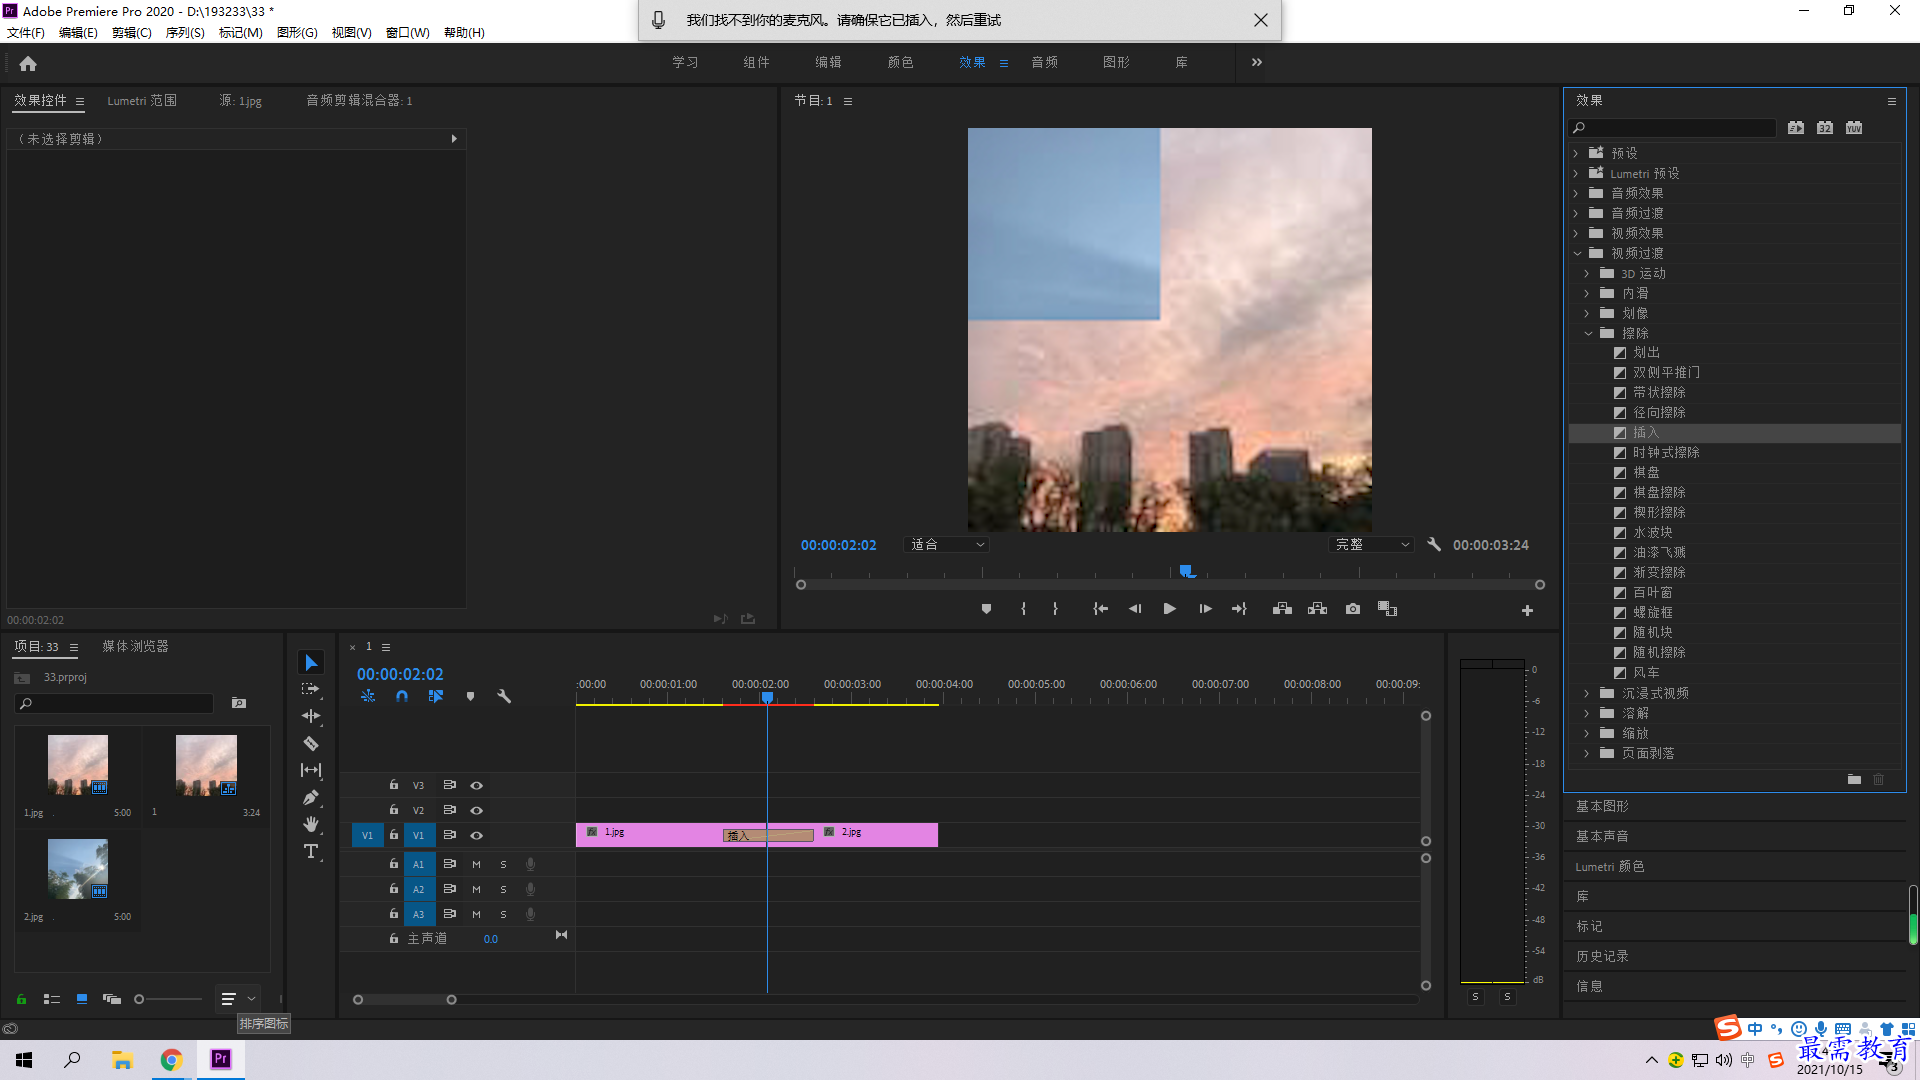Screen dimensions: 1920x1080
Task: Select the Ripple Edit tool
Action: click(x=311, y=716)
